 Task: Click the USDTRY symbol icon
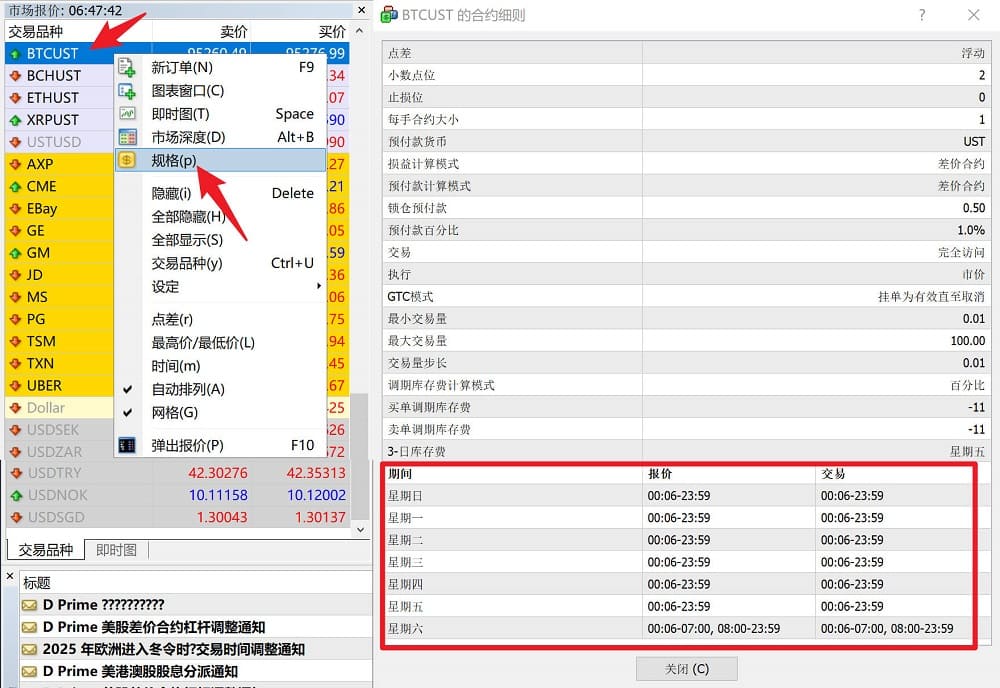coord(14,473)
